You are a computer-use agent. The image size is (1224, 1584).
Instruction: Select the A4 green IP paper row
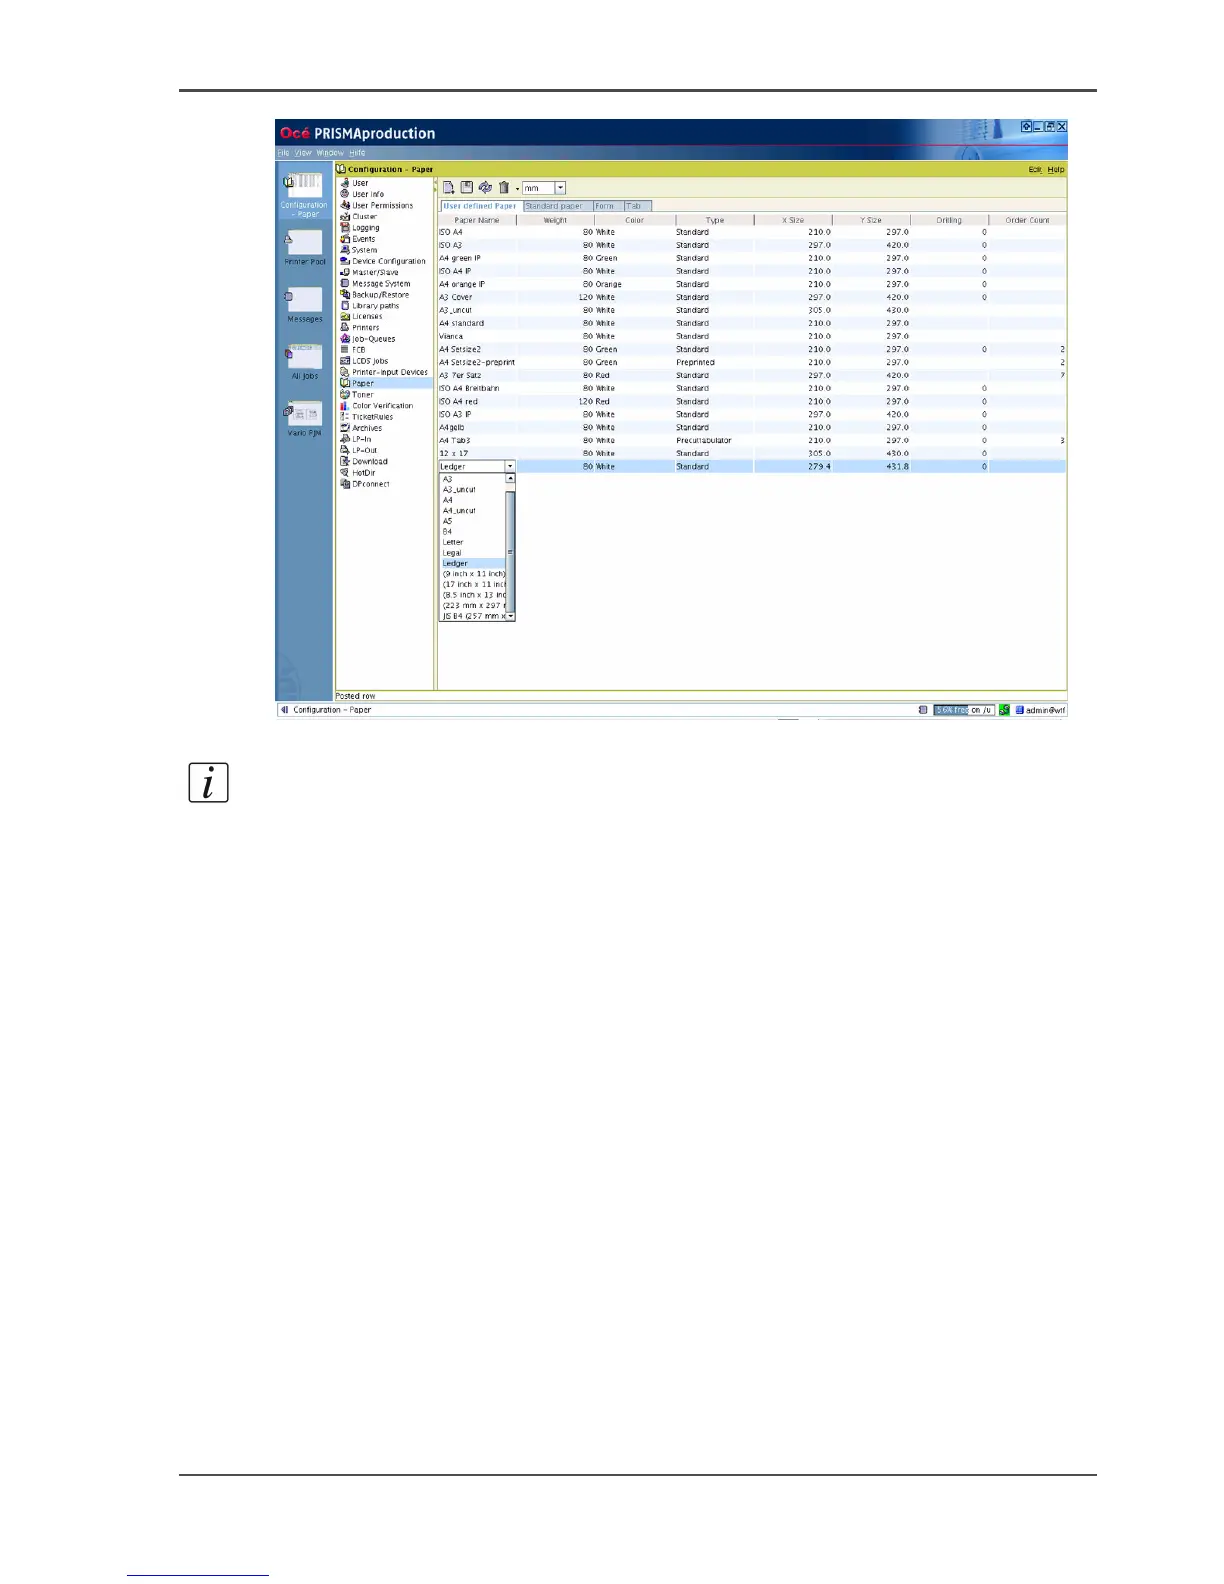click(752, 258)
